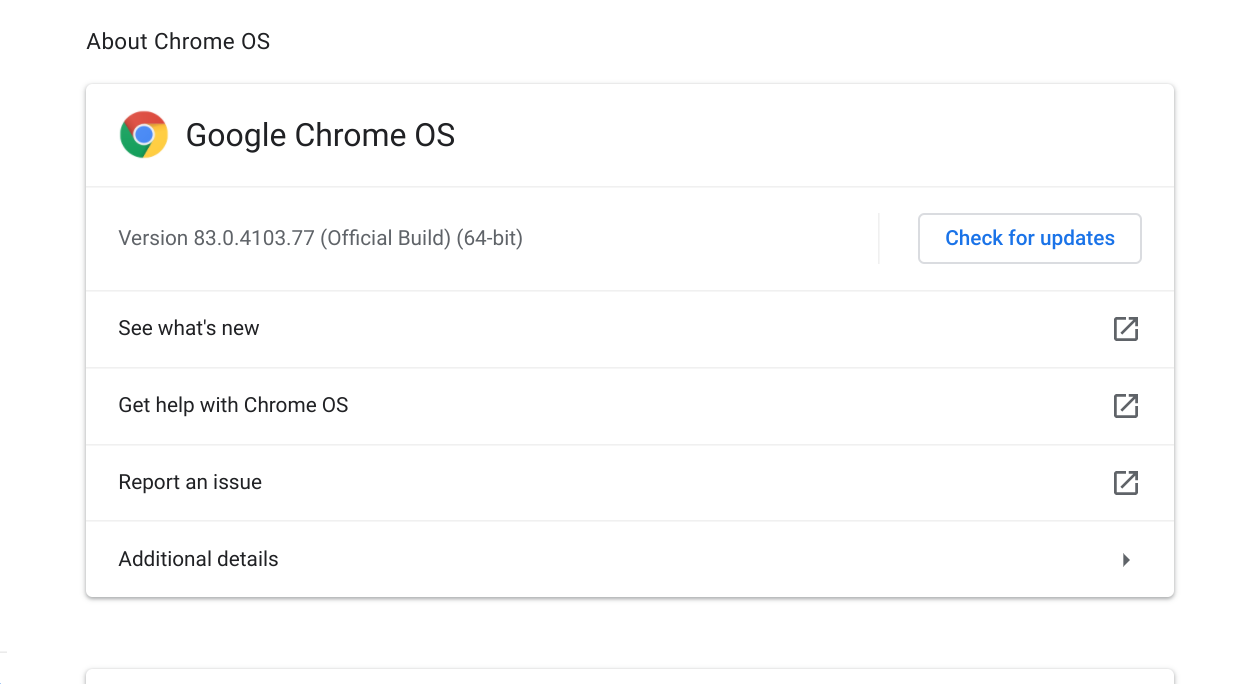Click the (Official Build) text in version line
Screen dimensions: 1238x684
point(386,238)
